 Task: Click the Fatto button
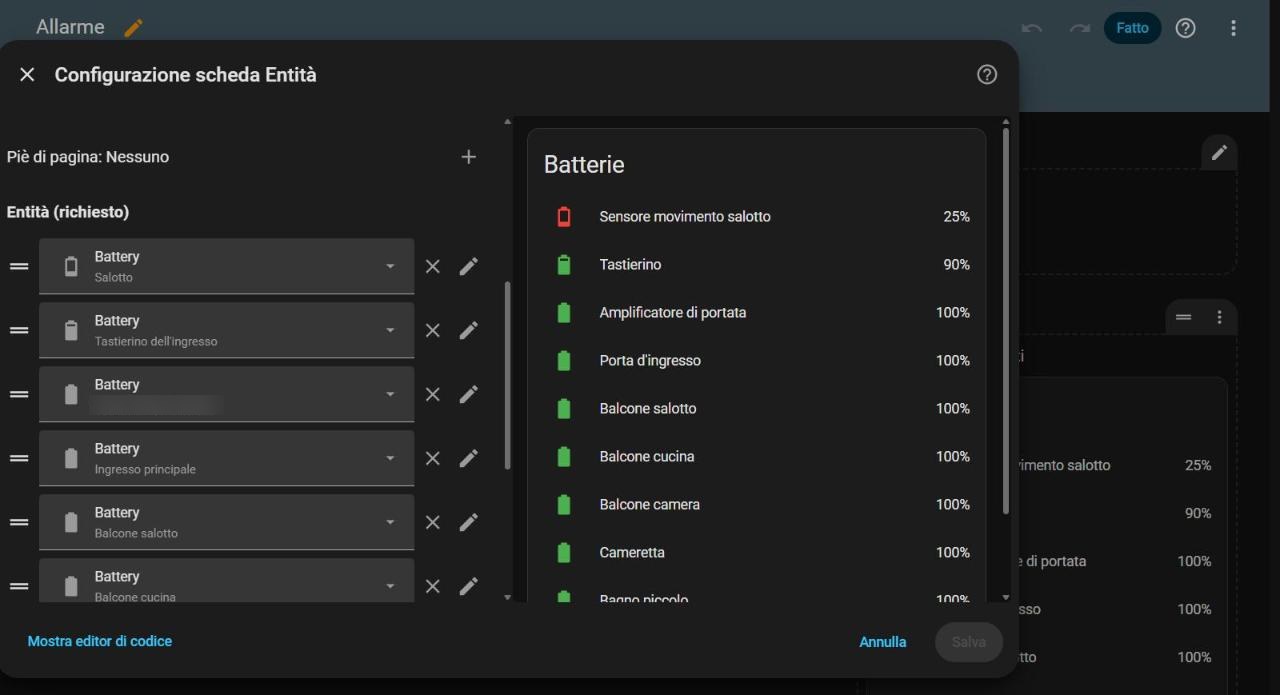click(1132, 28)
